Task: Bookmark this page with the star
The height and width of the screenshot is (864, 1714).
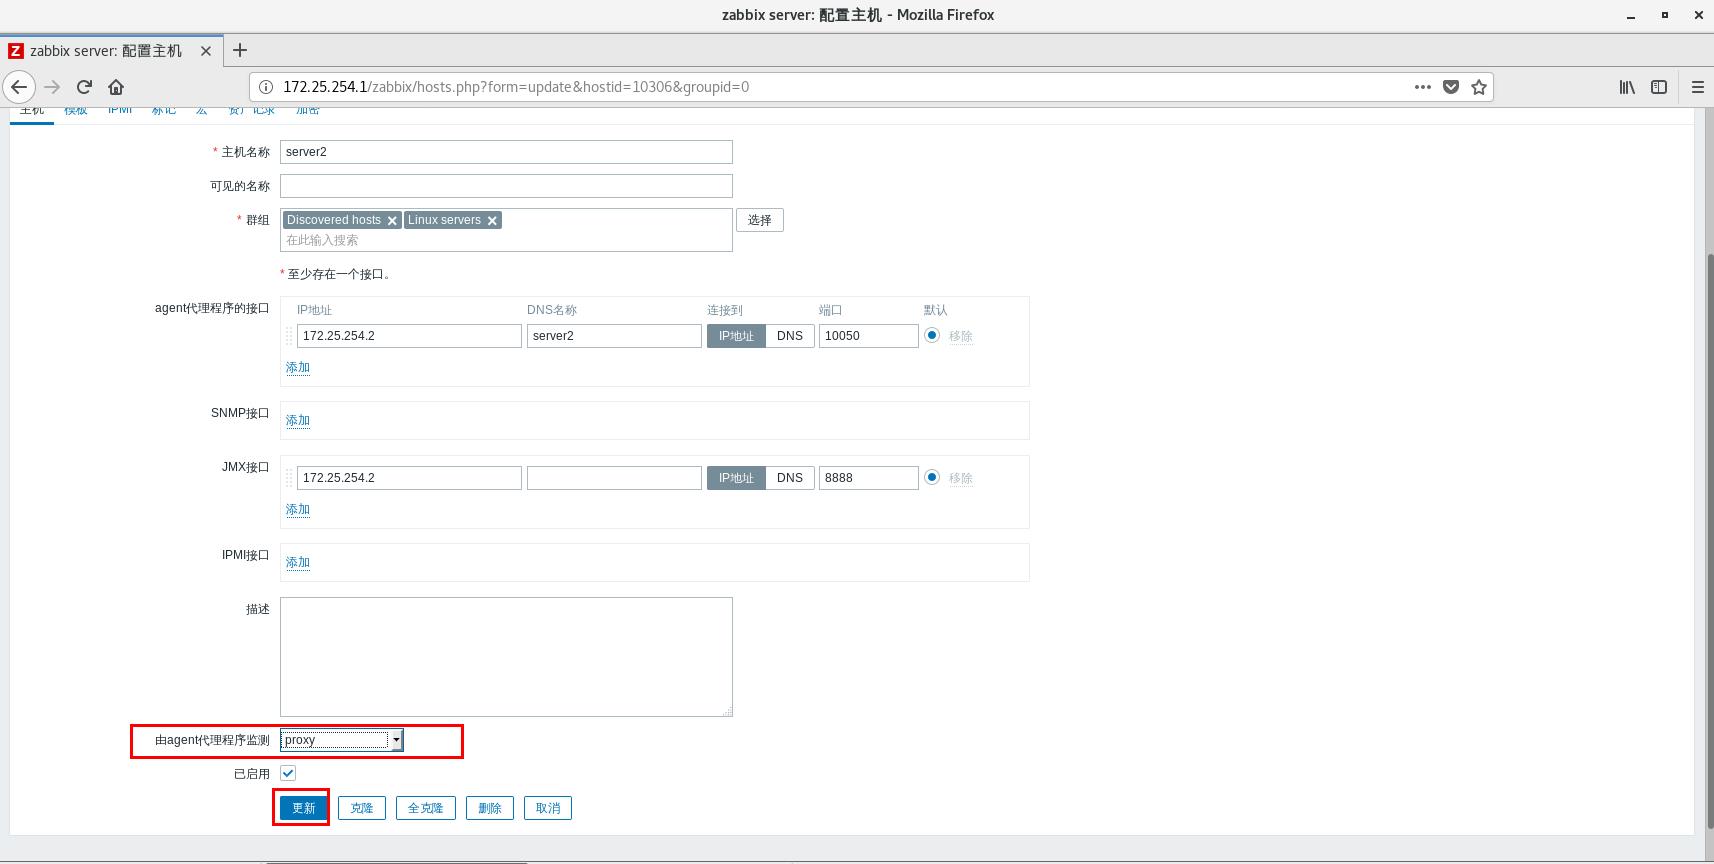Action: [x=1479, y=87]
